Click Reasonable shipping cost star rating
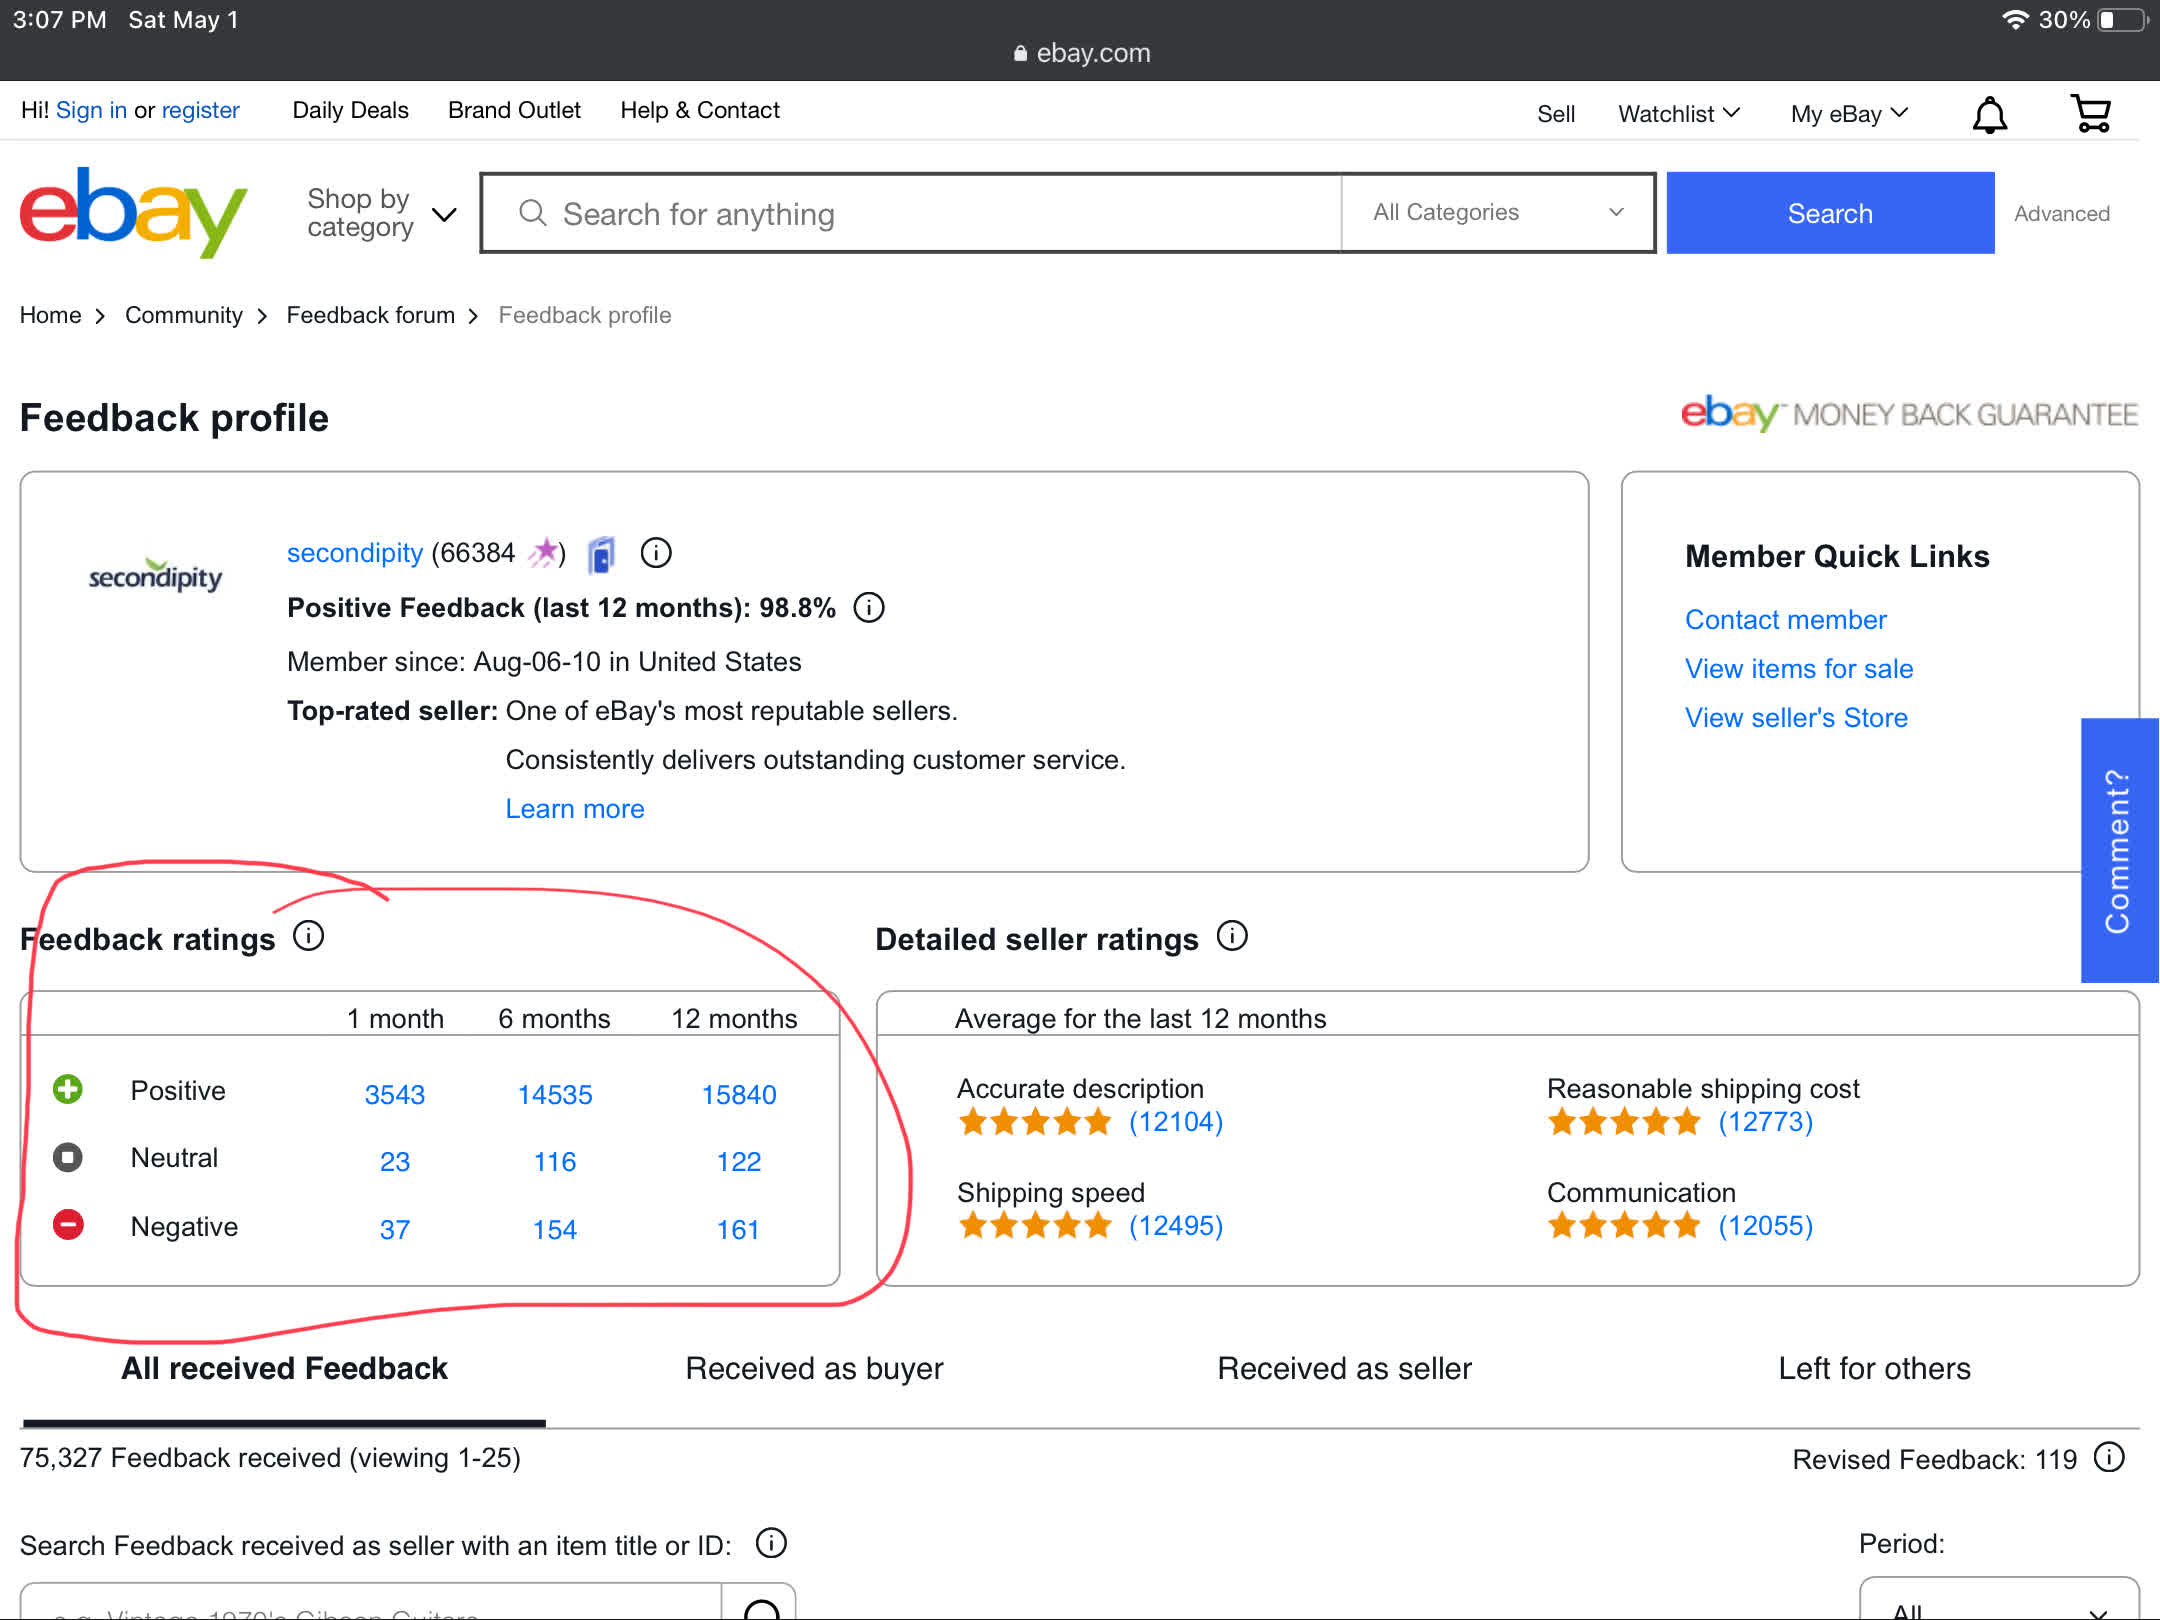The height and width of the screenshot is (1620, 2160). [1624, 1122]
